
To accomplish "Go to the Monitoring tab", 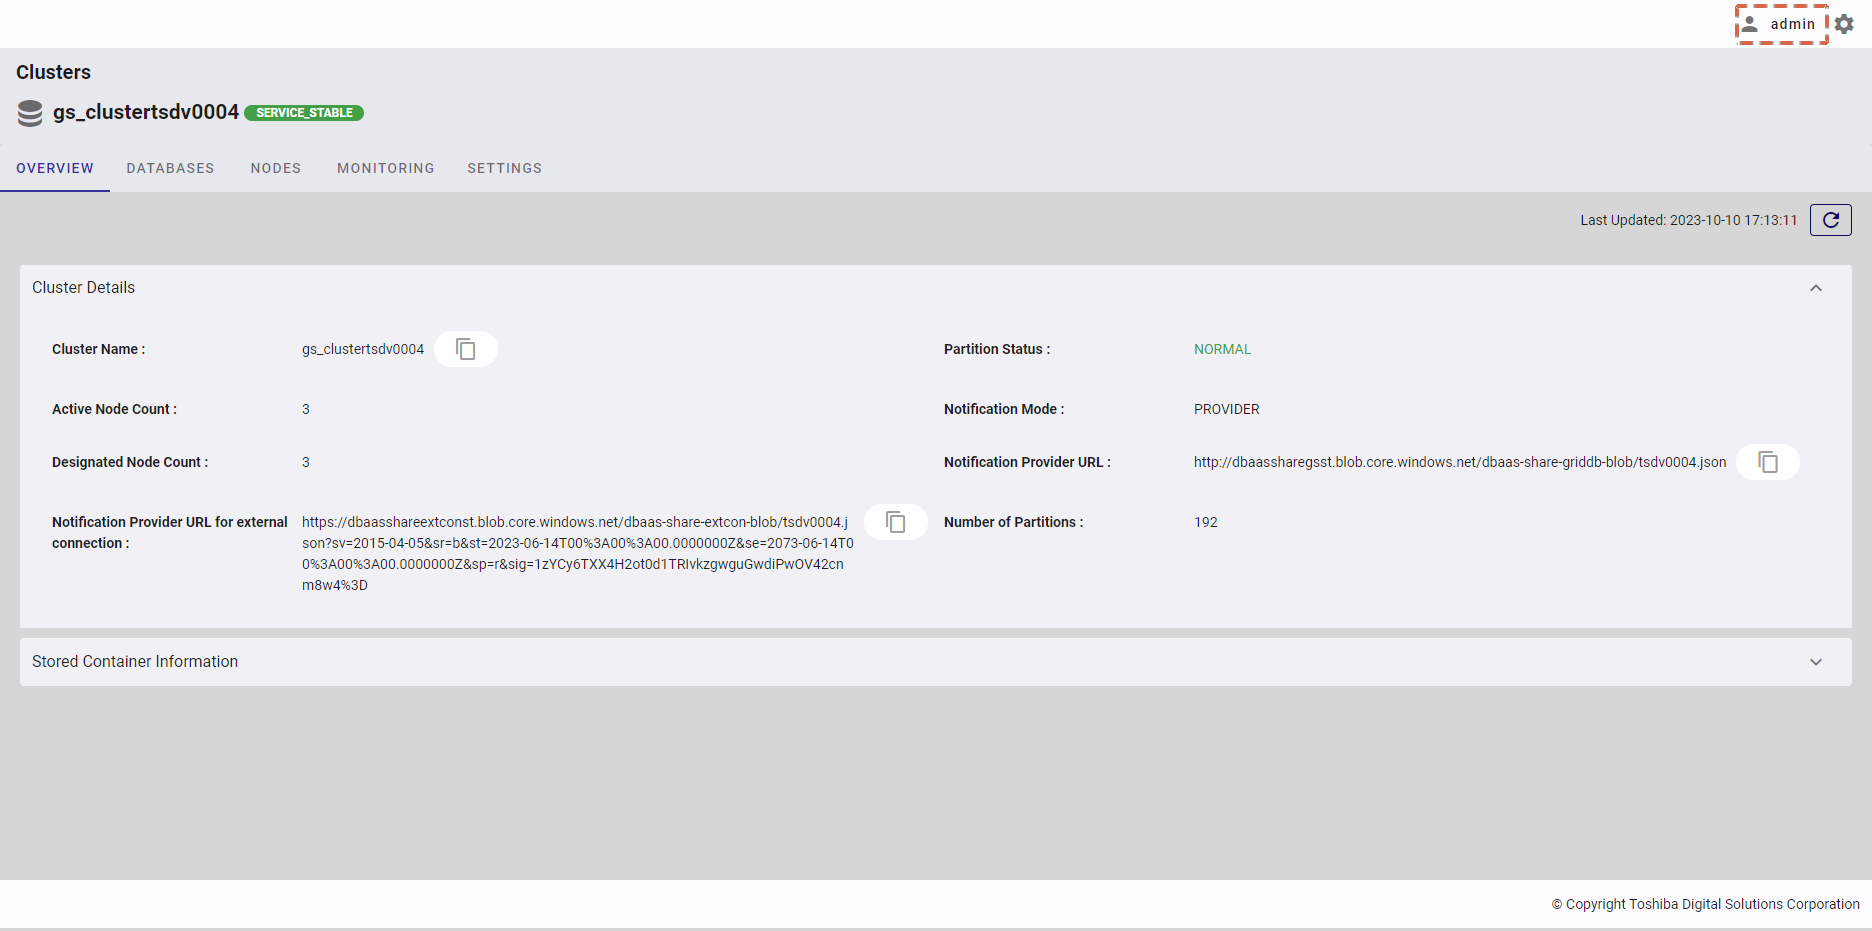I will [x=385, y=168].
